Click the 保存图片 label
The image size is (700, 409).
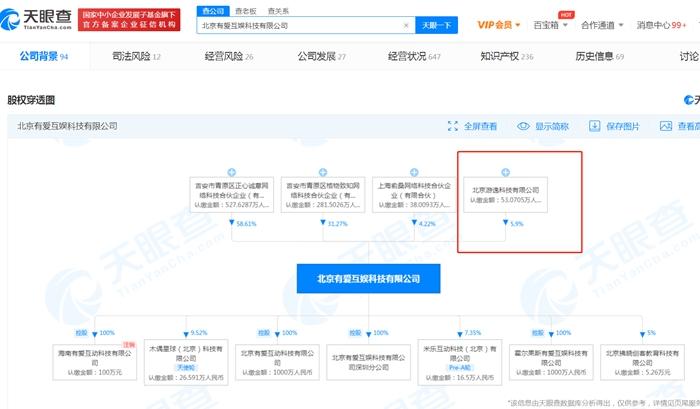[623, 126]
